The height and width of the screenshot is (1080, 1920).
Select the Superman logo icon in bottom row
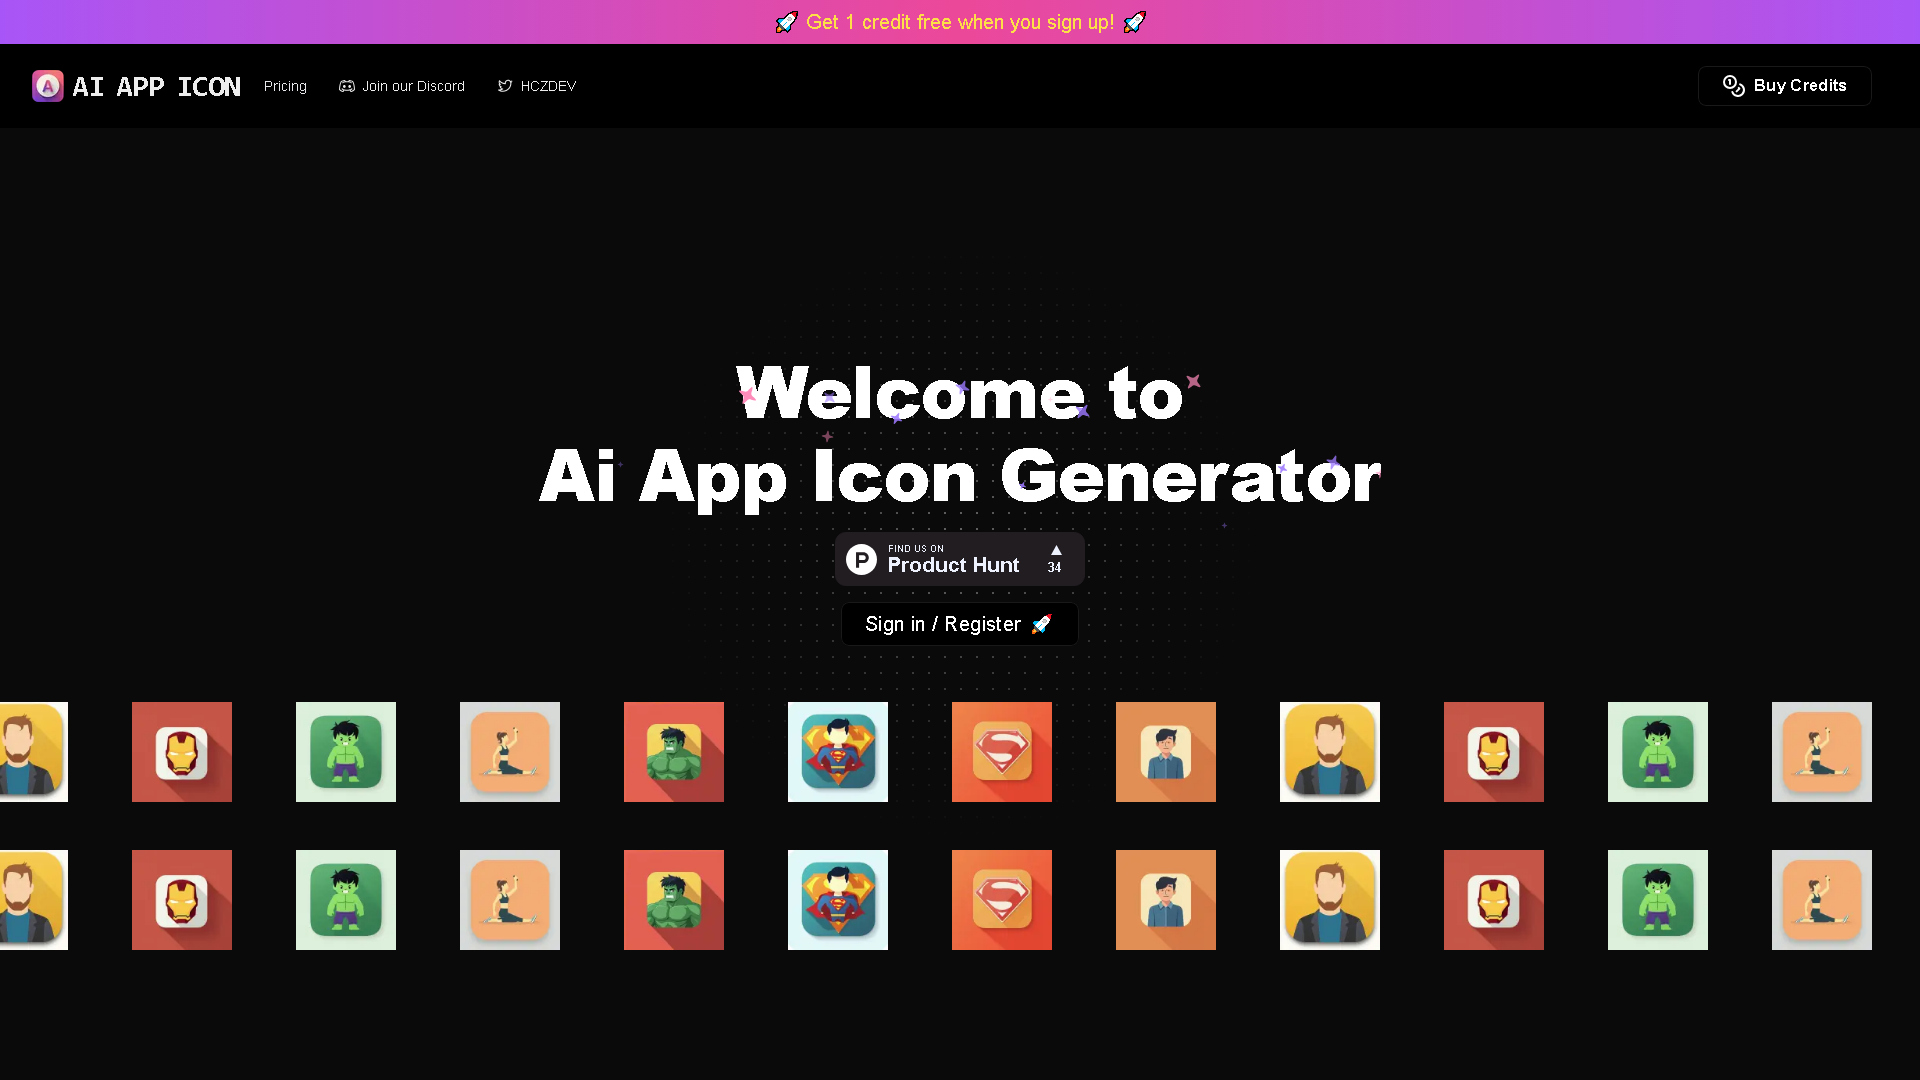tap(1002, 900)
